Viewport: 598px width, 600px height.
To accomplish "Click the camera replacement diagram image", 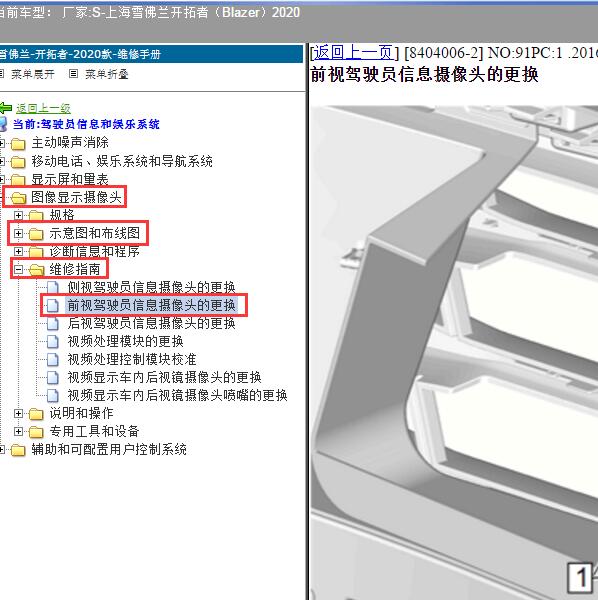I will [454, 352].
